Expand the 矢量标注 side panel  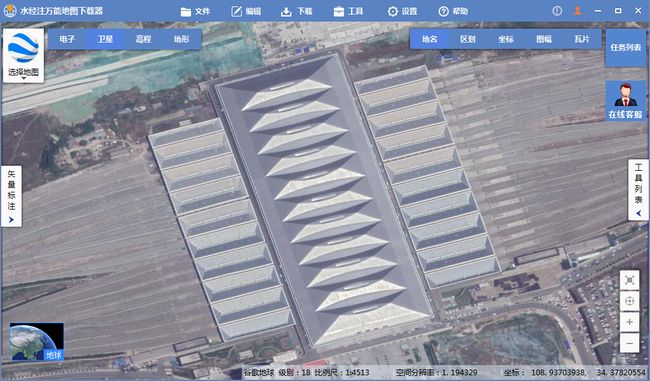[x=12, y=196]
